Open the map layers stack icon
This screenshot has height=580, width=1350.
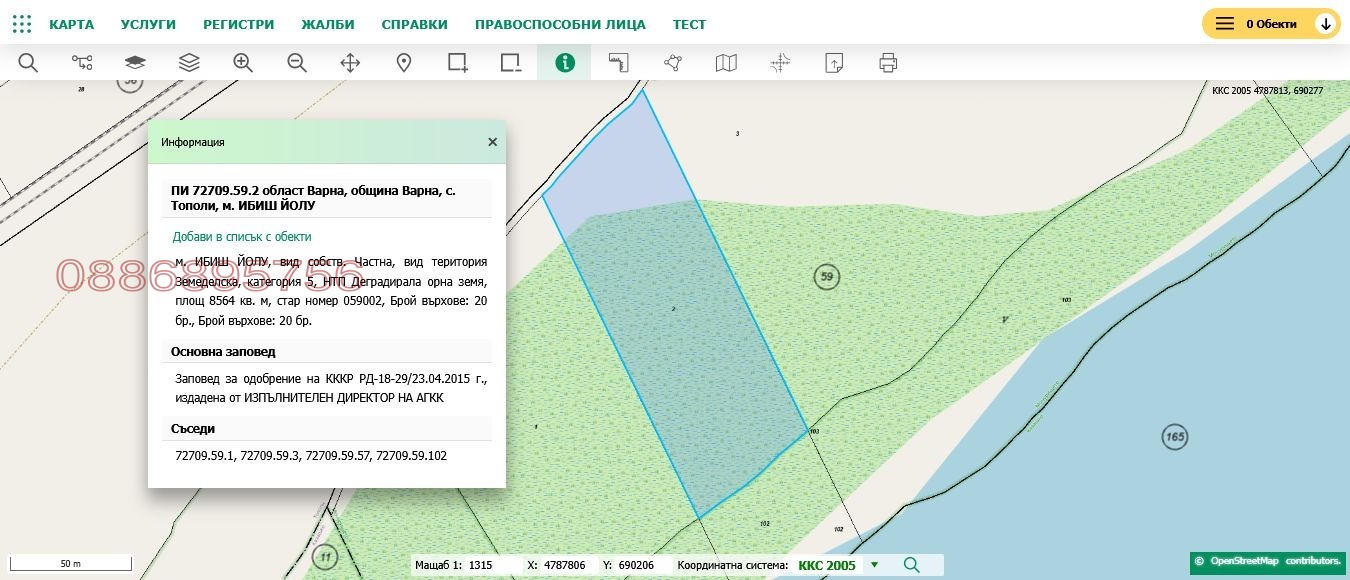point(189,63)
